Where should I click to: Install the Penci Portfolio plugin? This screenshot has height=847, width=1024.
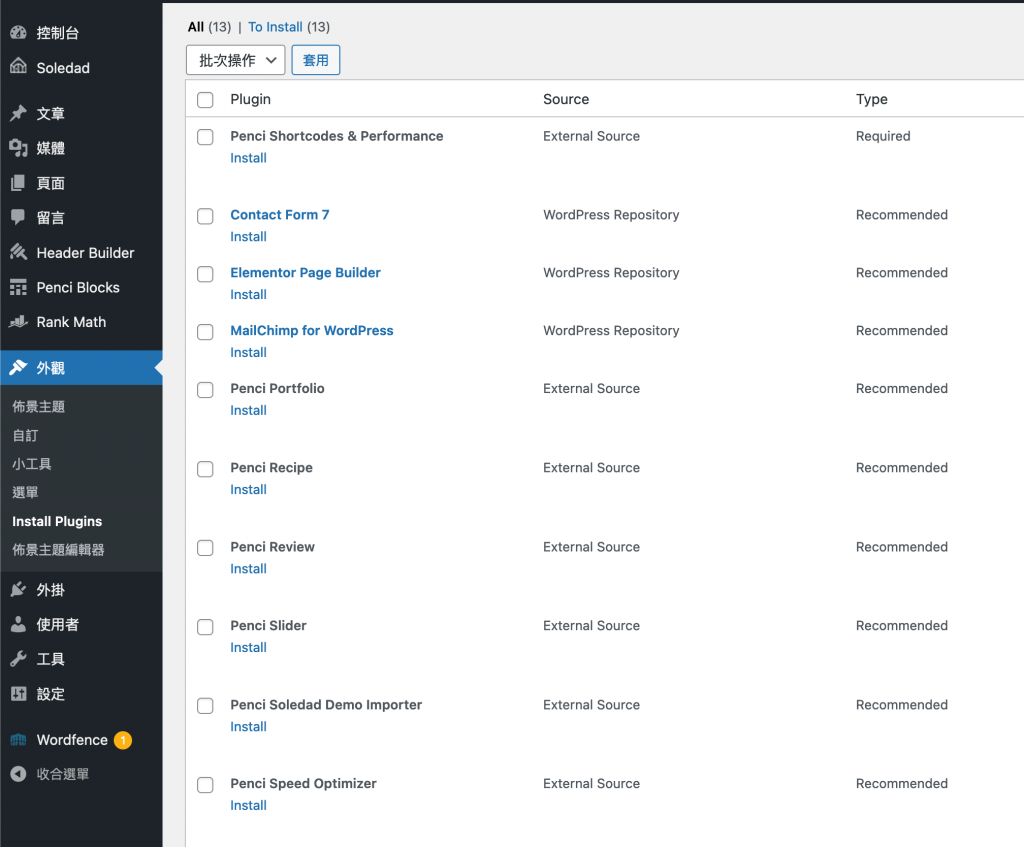click(x=248, y=410)
